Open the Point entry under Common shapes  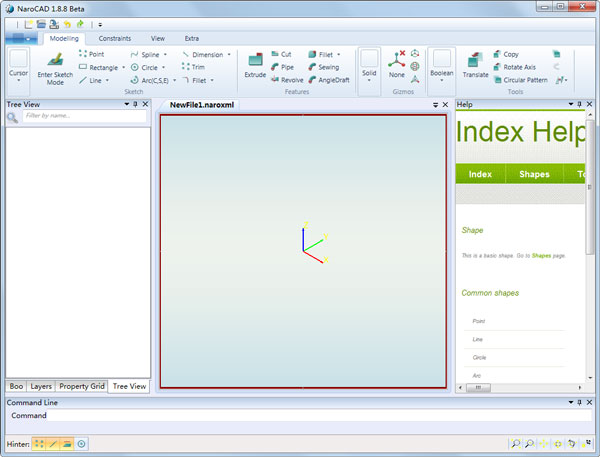tap(479, 321)
